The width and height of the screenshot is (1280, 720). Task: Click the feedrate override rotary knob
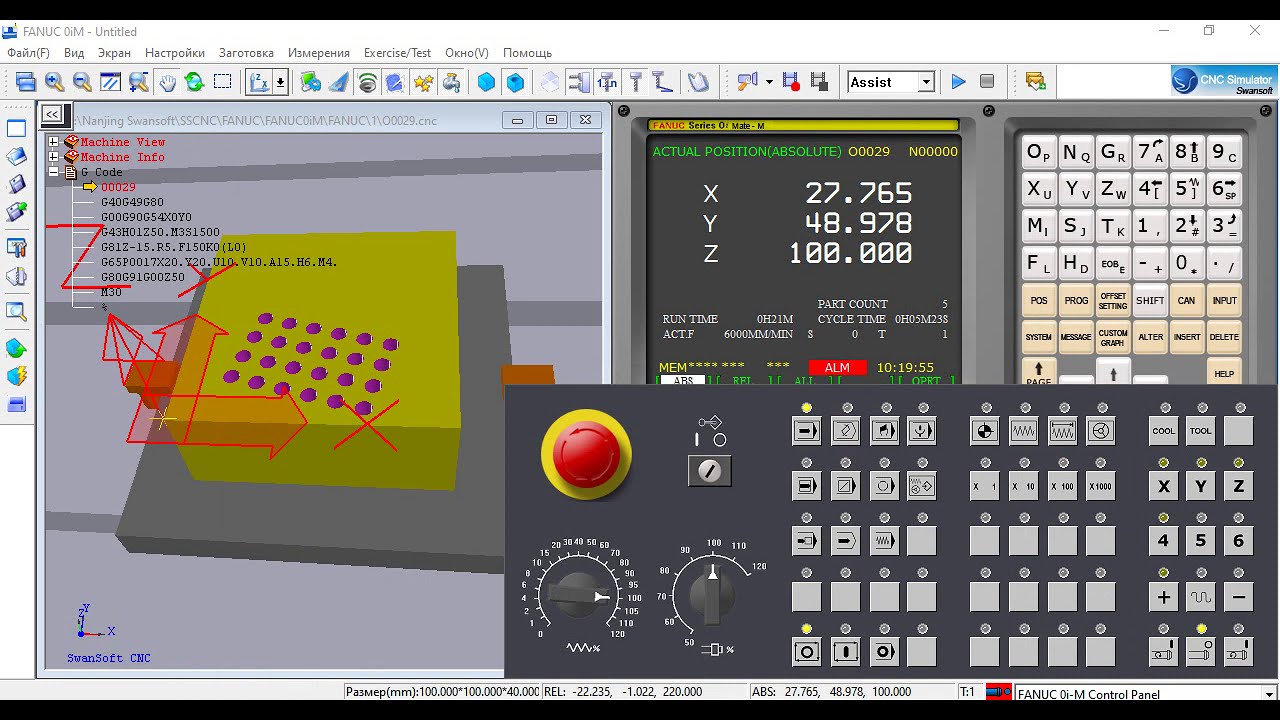(576, 595)
